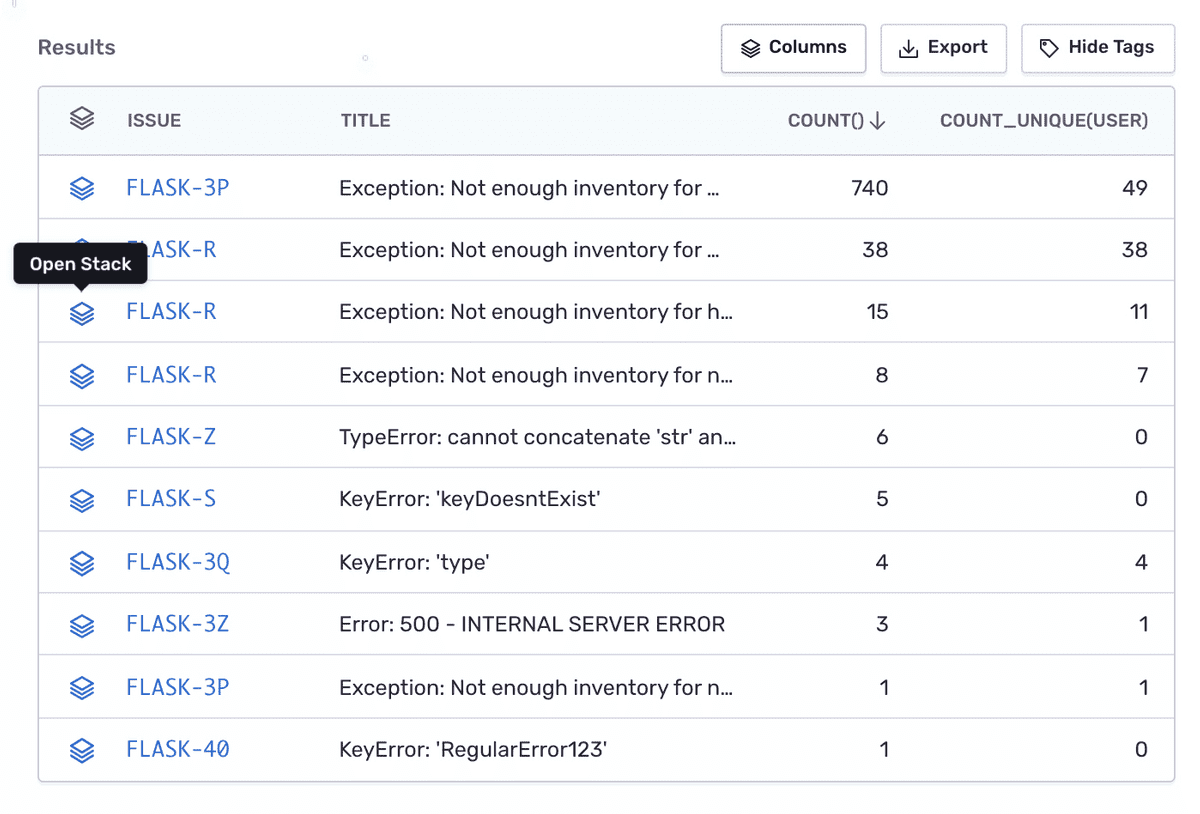Click the COUNT_UNIQUE(USER) column header
Viewport: 1200px width, 814px height.
pos(1044,121)
